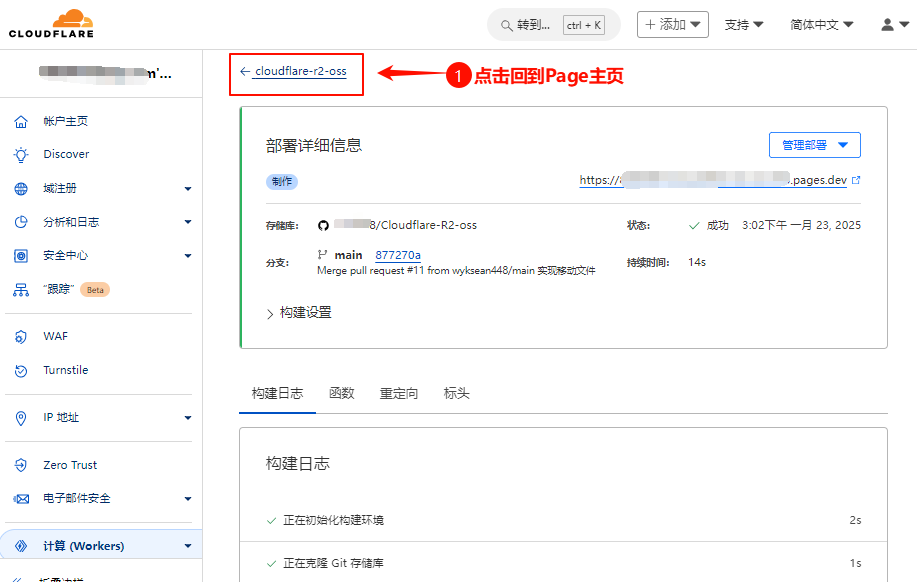
Task: Open commit 877270a link
Action: [398, 255]
